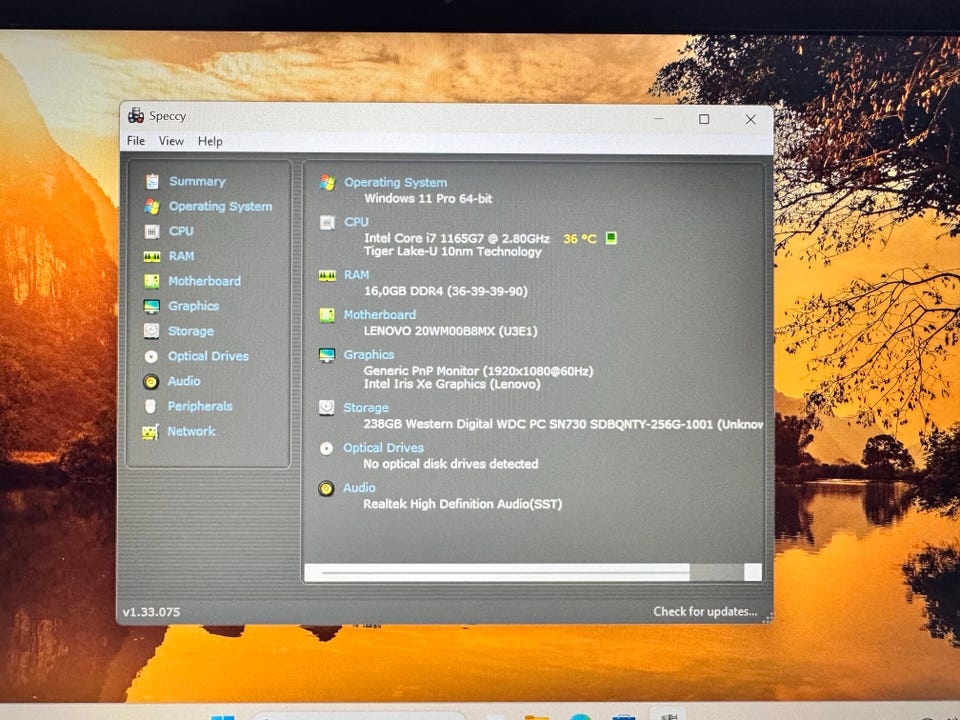Viewport: 960px width, 720px height.
Task: Open the Optical Drives disc icon in sidebar
Action: (151, 356)
